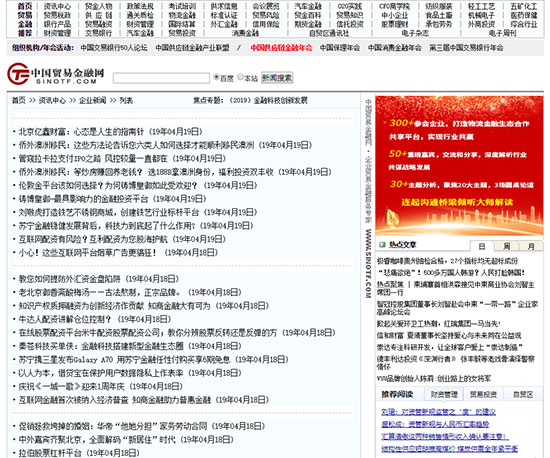Open article 老北京御香斋酸梅汤
This screenshot has height=458, width=550.
[100, 292]
